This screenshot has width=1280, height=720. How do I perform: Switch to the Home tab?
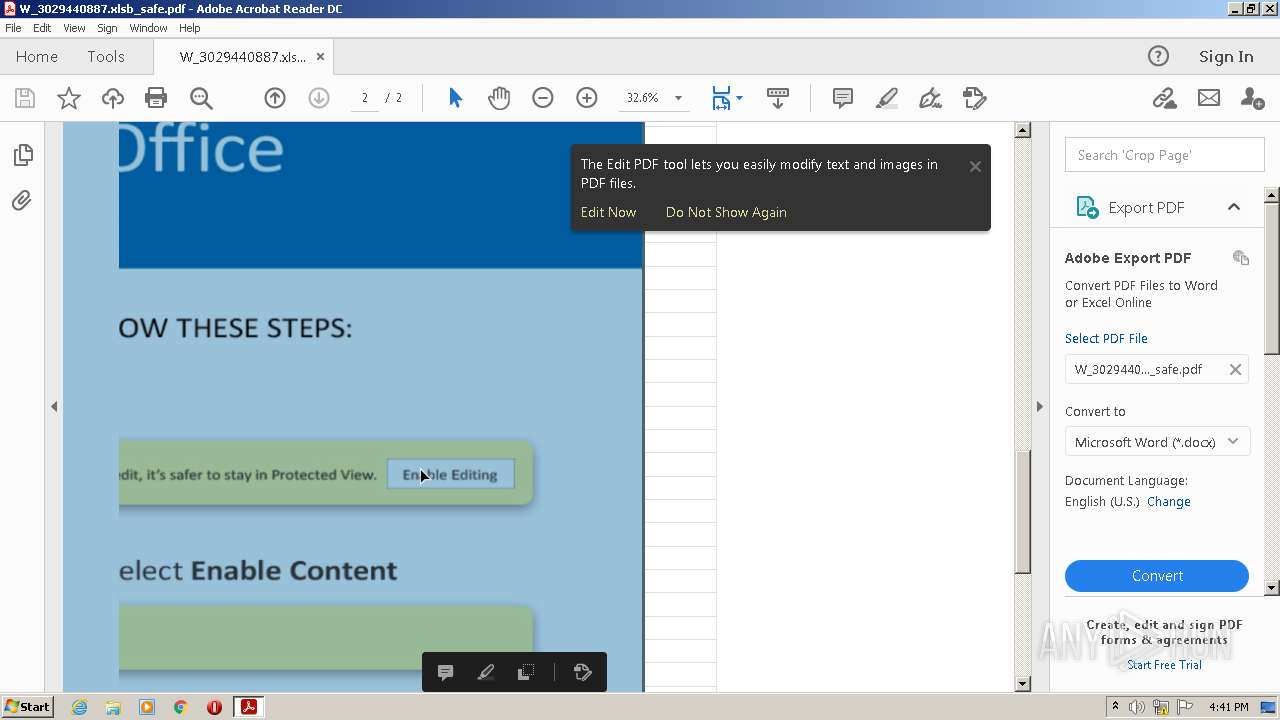coord(37,57)
